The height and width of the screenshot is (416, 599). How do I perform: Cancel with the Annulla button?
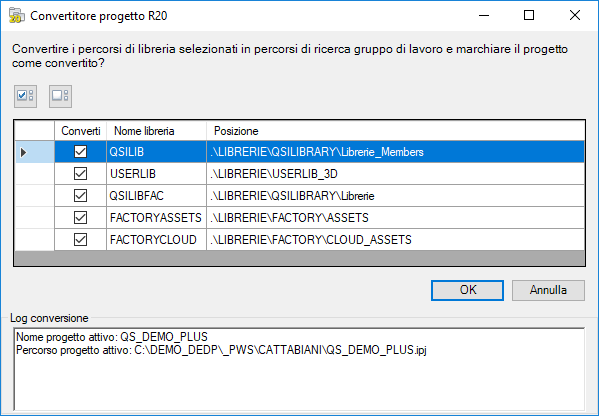(x=548, y=290)
